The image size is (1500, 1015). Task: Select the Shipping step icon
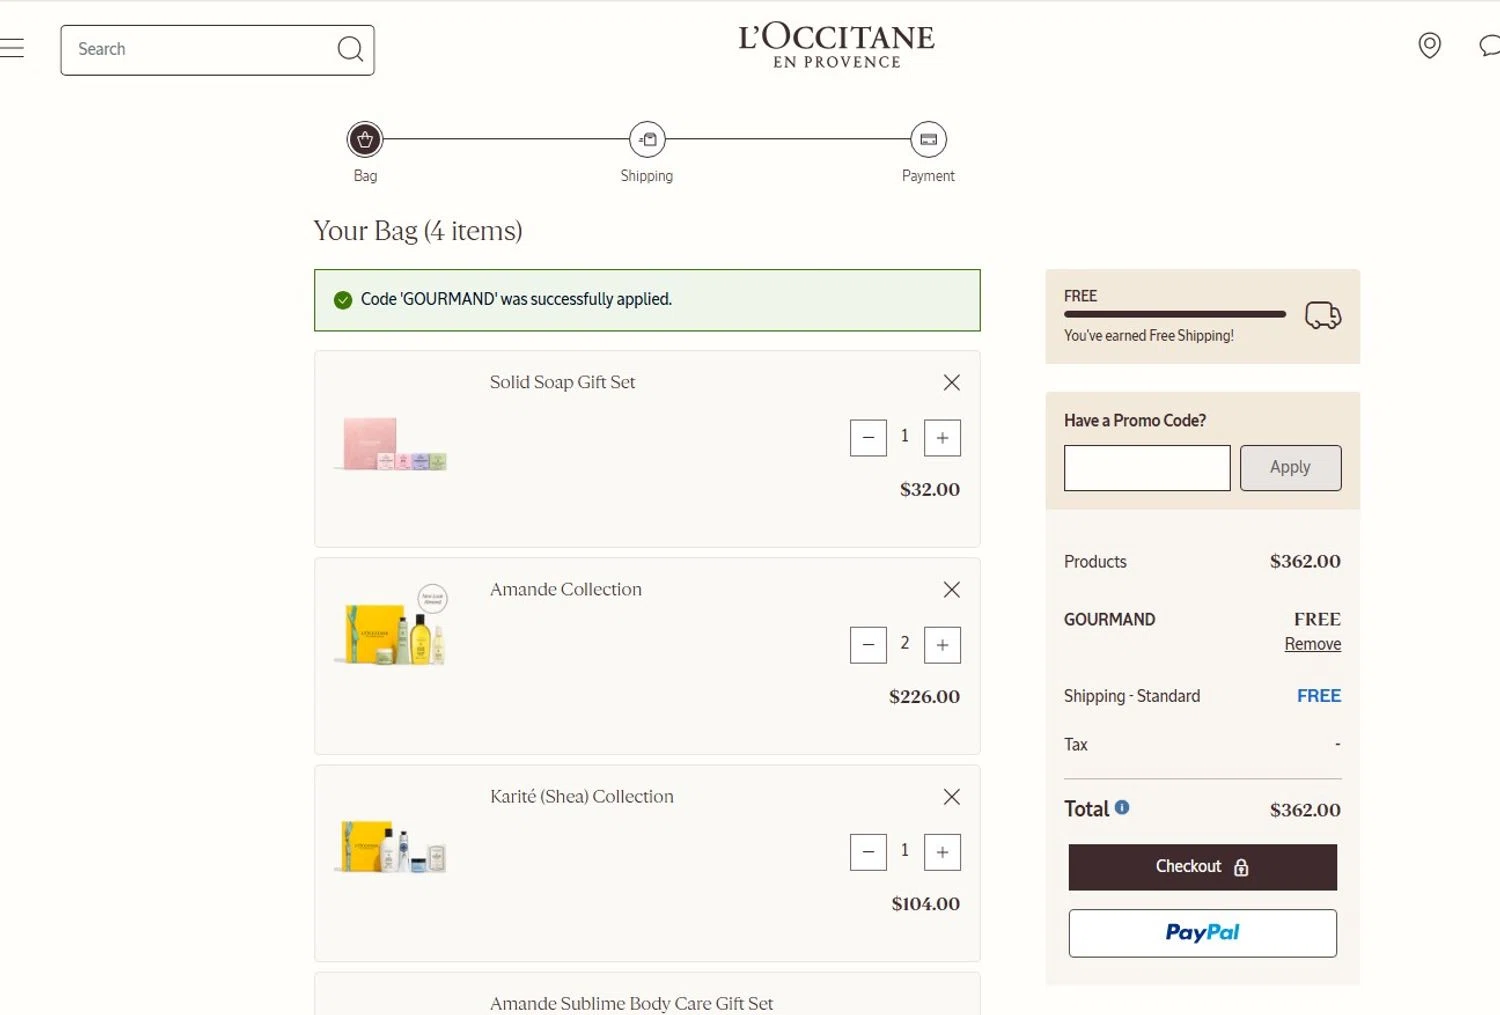647,140
